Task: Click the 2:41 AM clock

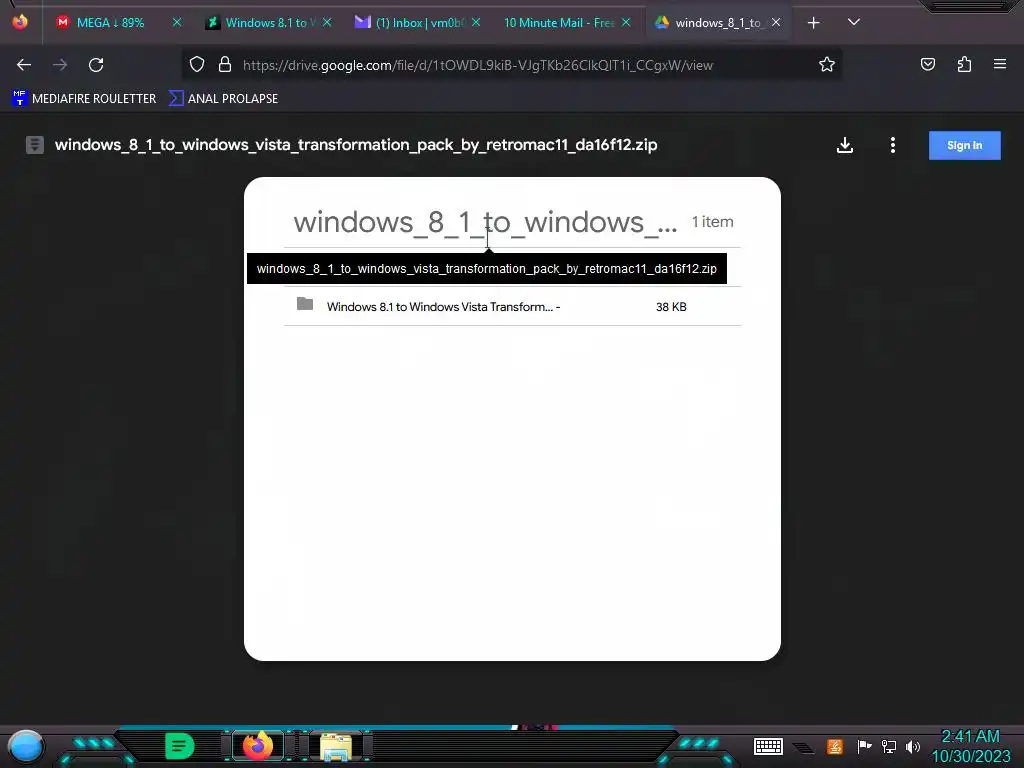Action: [x=970, y=737]
